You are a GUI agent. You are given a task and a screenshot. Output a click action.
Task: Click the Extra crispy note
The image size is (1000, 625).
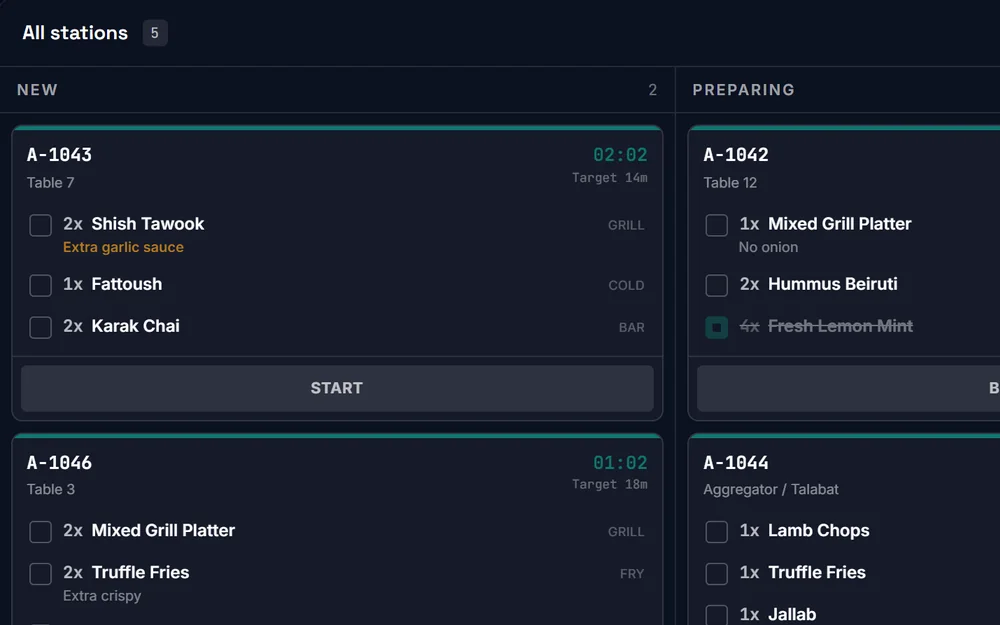pos(102,596)
